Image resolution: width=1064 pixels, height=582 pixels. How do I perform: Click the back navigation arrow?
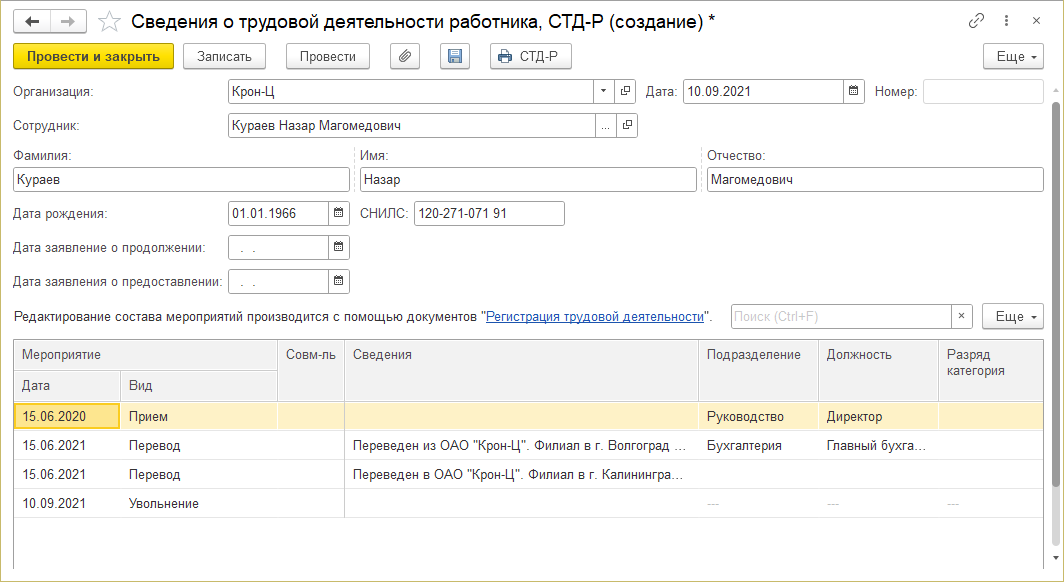pos(32,21)
